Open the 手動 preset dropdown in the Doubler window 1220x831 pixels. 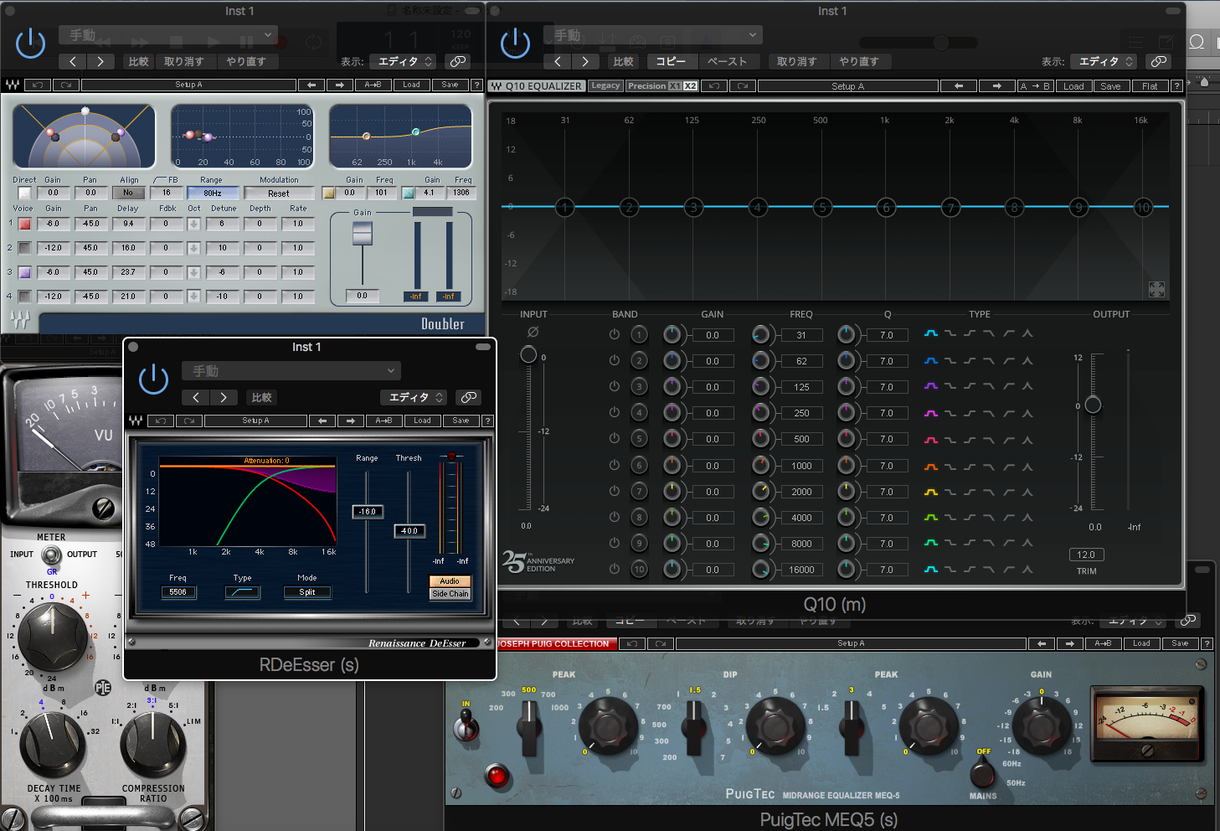tap(168, 35)
